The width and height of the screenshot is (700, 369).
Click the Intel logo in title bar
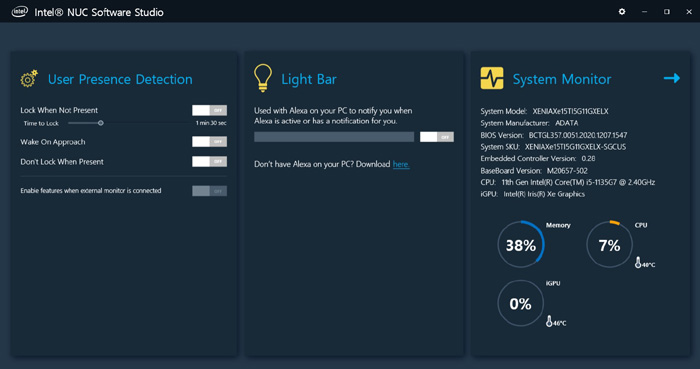(x=19, y=12)
